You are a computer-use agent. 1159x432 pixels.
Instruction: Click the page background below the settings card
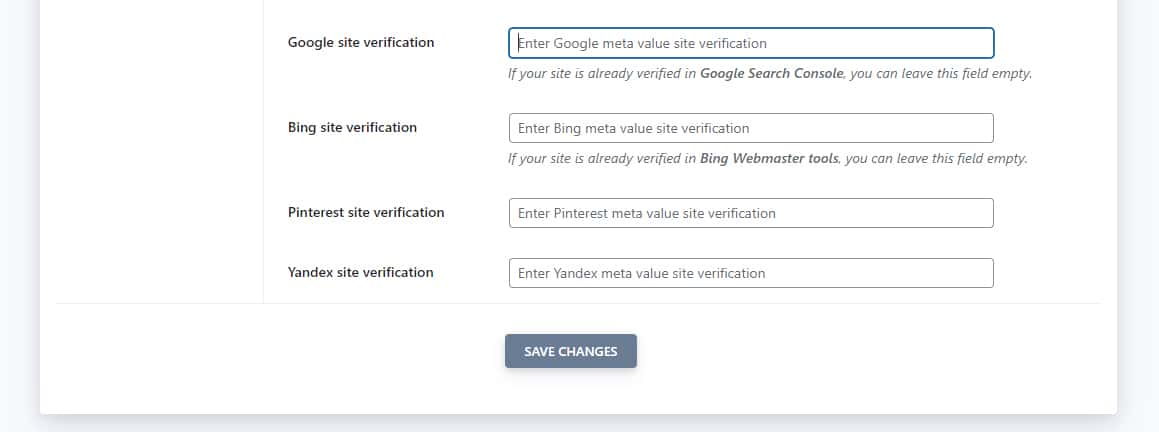pyautogui.click(x=580, y=424)
